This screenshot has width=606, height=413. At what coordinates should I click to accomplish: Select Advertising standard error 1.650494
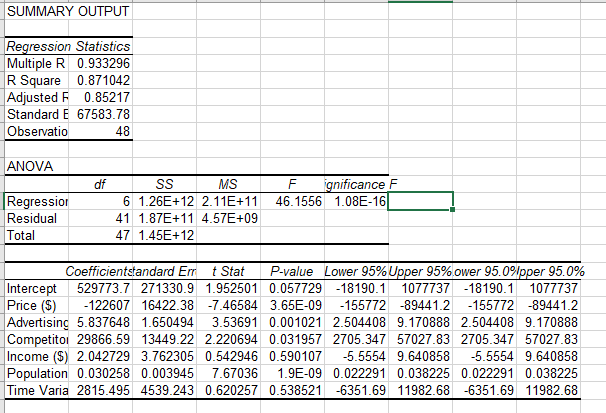tap(164, 322)
